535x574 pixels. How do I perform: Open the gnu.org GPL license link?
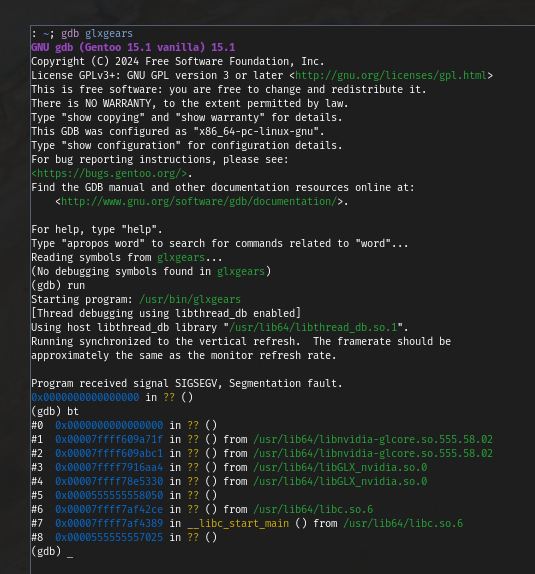391,75
